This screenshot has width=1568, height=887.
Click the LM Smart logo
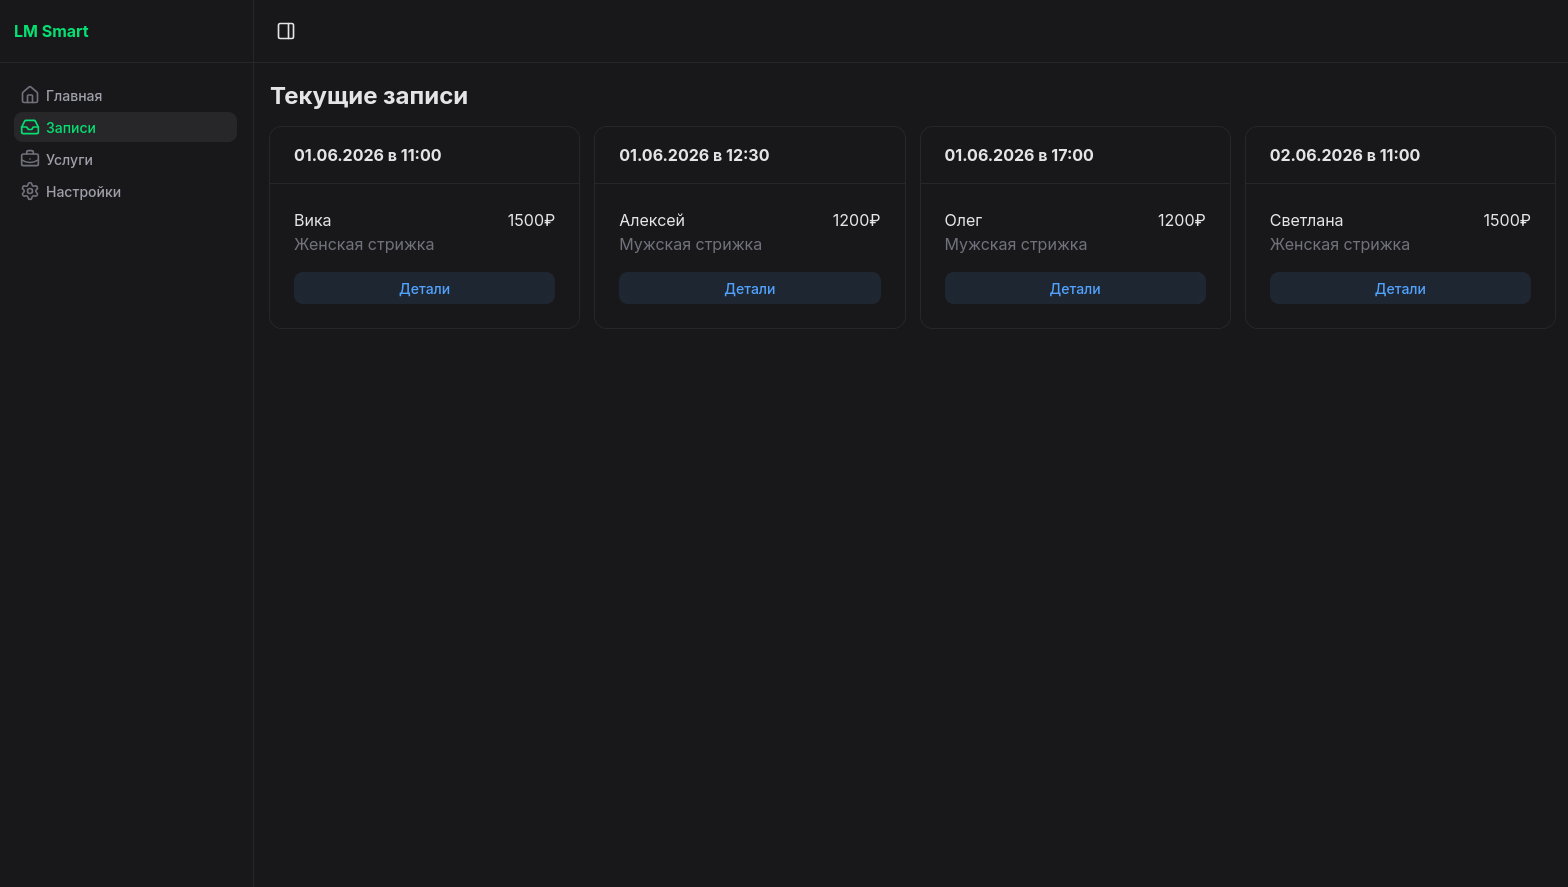[x=51, y=31]
